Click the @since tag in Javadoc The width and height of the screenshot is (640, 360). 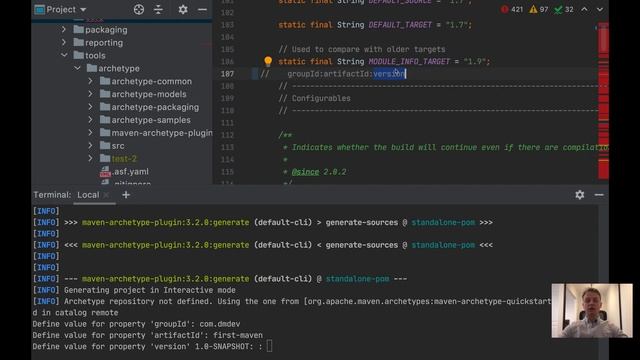305,172
